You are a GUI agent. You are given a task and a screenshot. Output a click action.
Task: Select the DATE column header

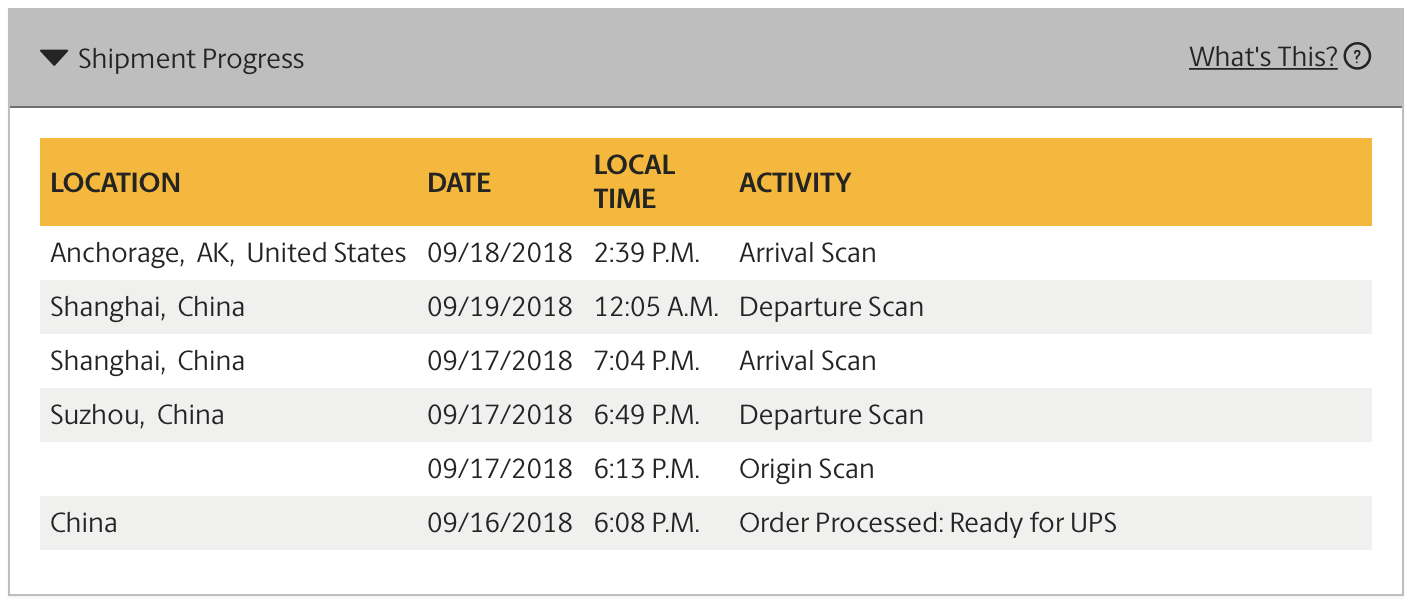click(459, 182)
